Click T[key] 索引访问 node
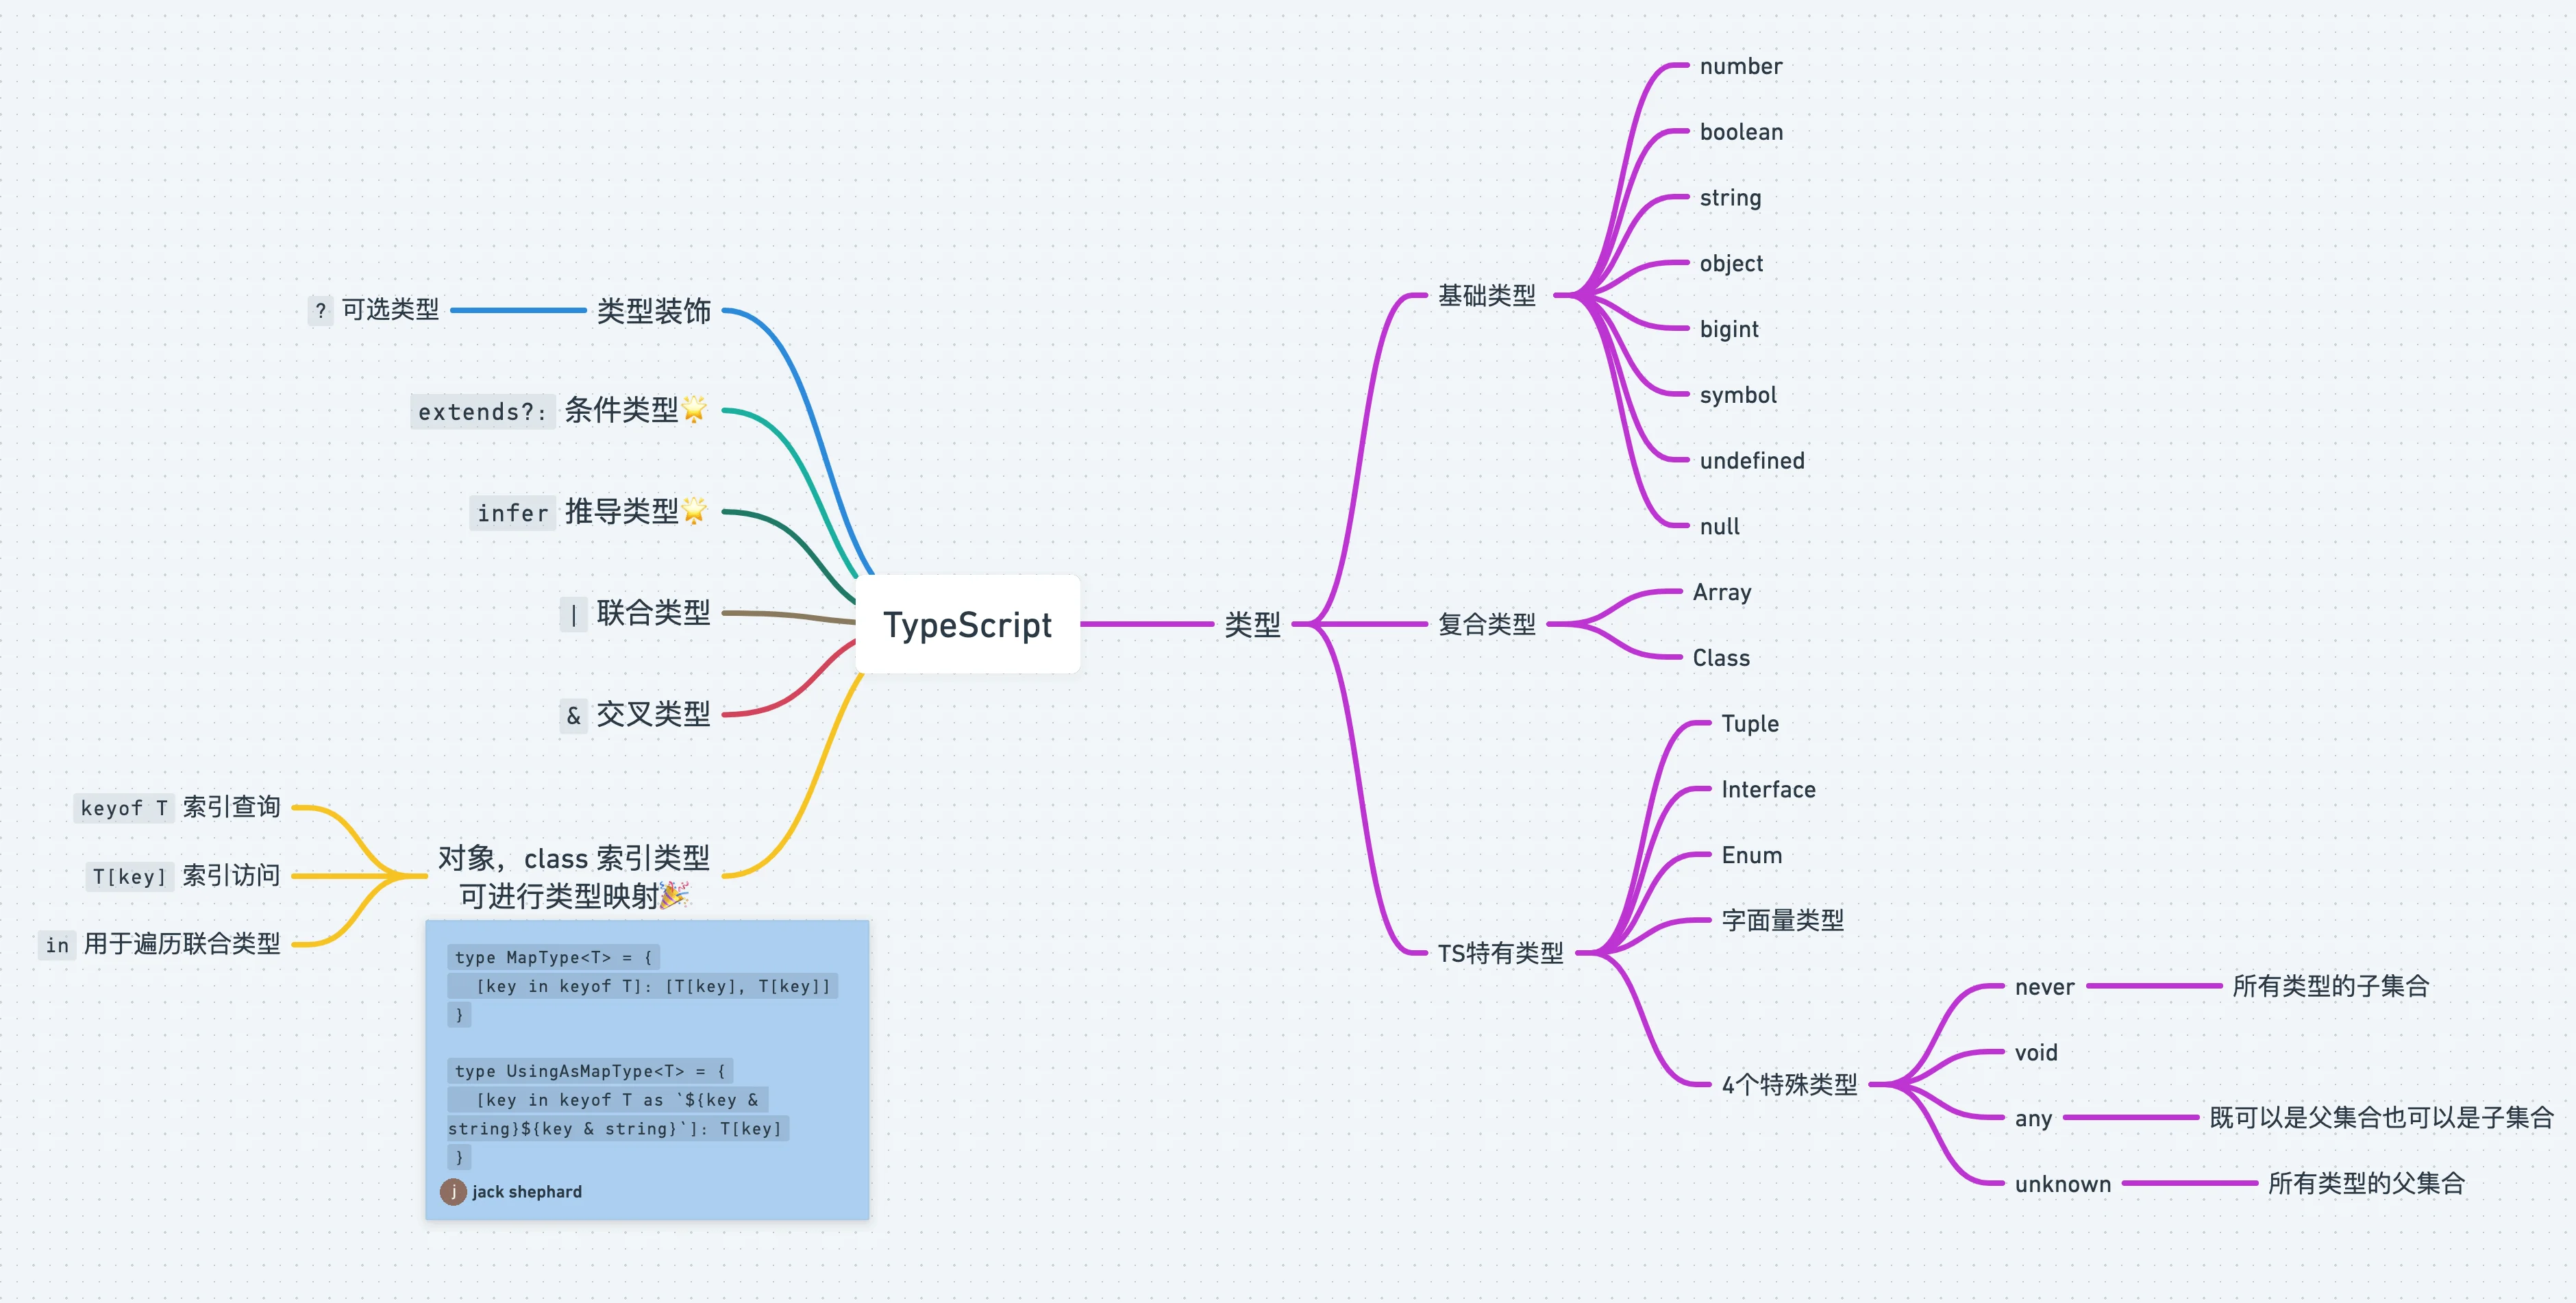This screenshot has width=2576, height=1303. tap(183, 876)
